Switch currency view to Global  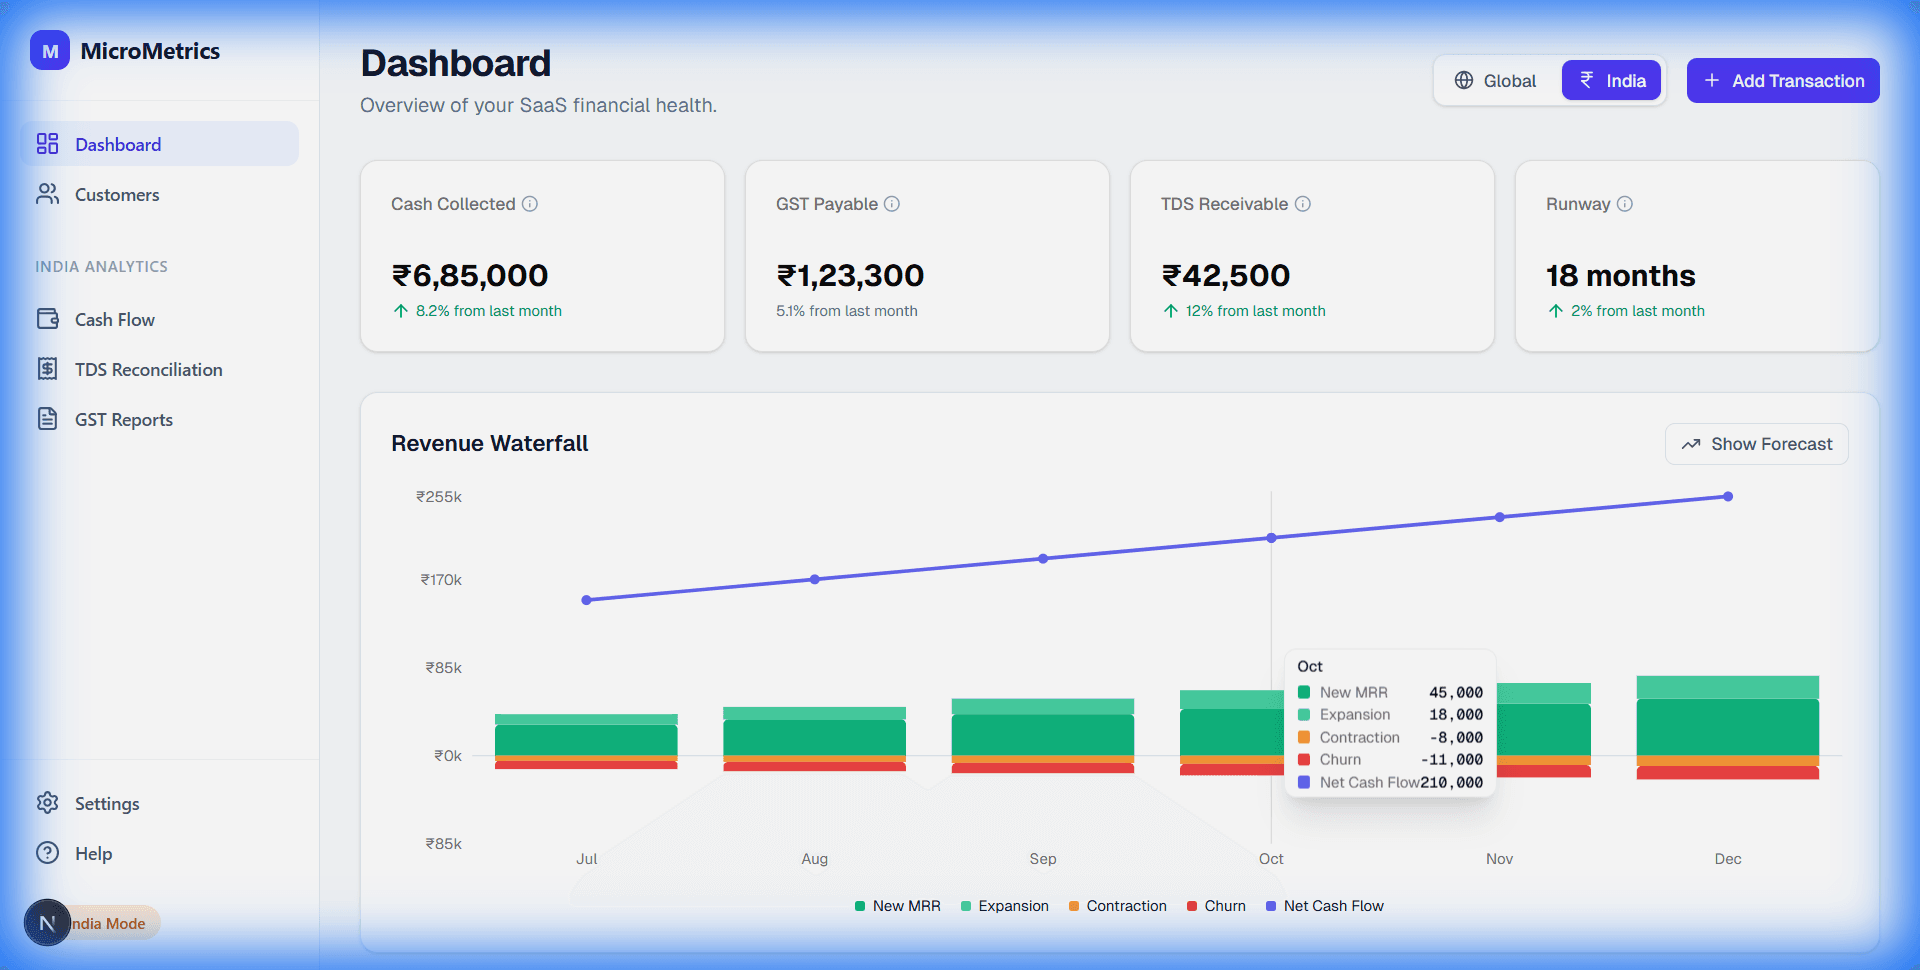1495,80
